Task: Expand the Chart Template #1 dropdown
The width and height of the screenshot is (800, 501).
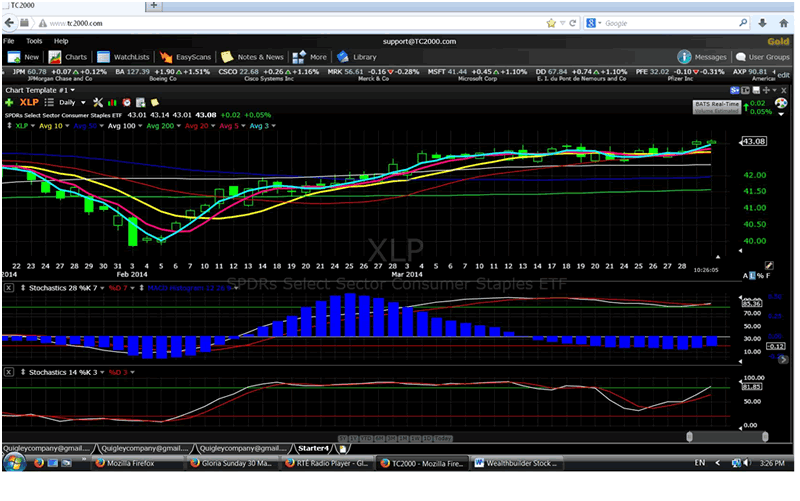Action: (40, 89)
